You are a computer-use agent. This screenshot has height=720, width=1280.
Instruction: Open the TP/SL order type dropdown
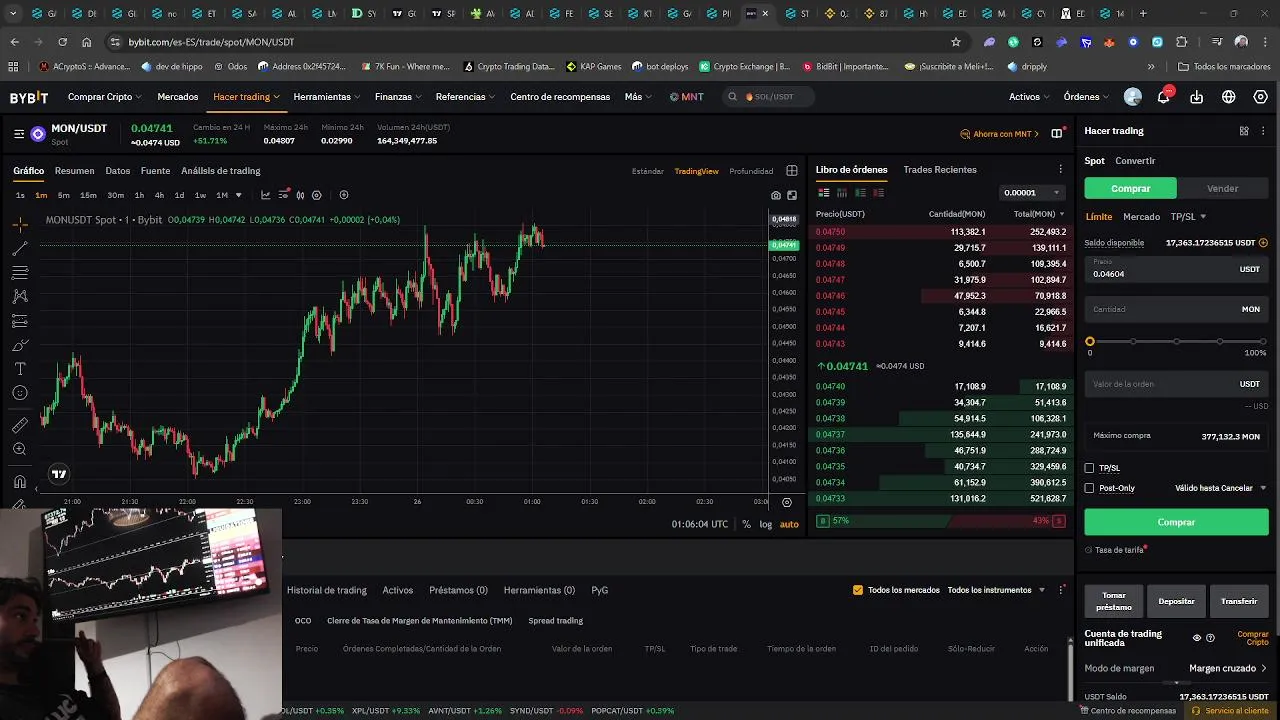pos(1188,217)
